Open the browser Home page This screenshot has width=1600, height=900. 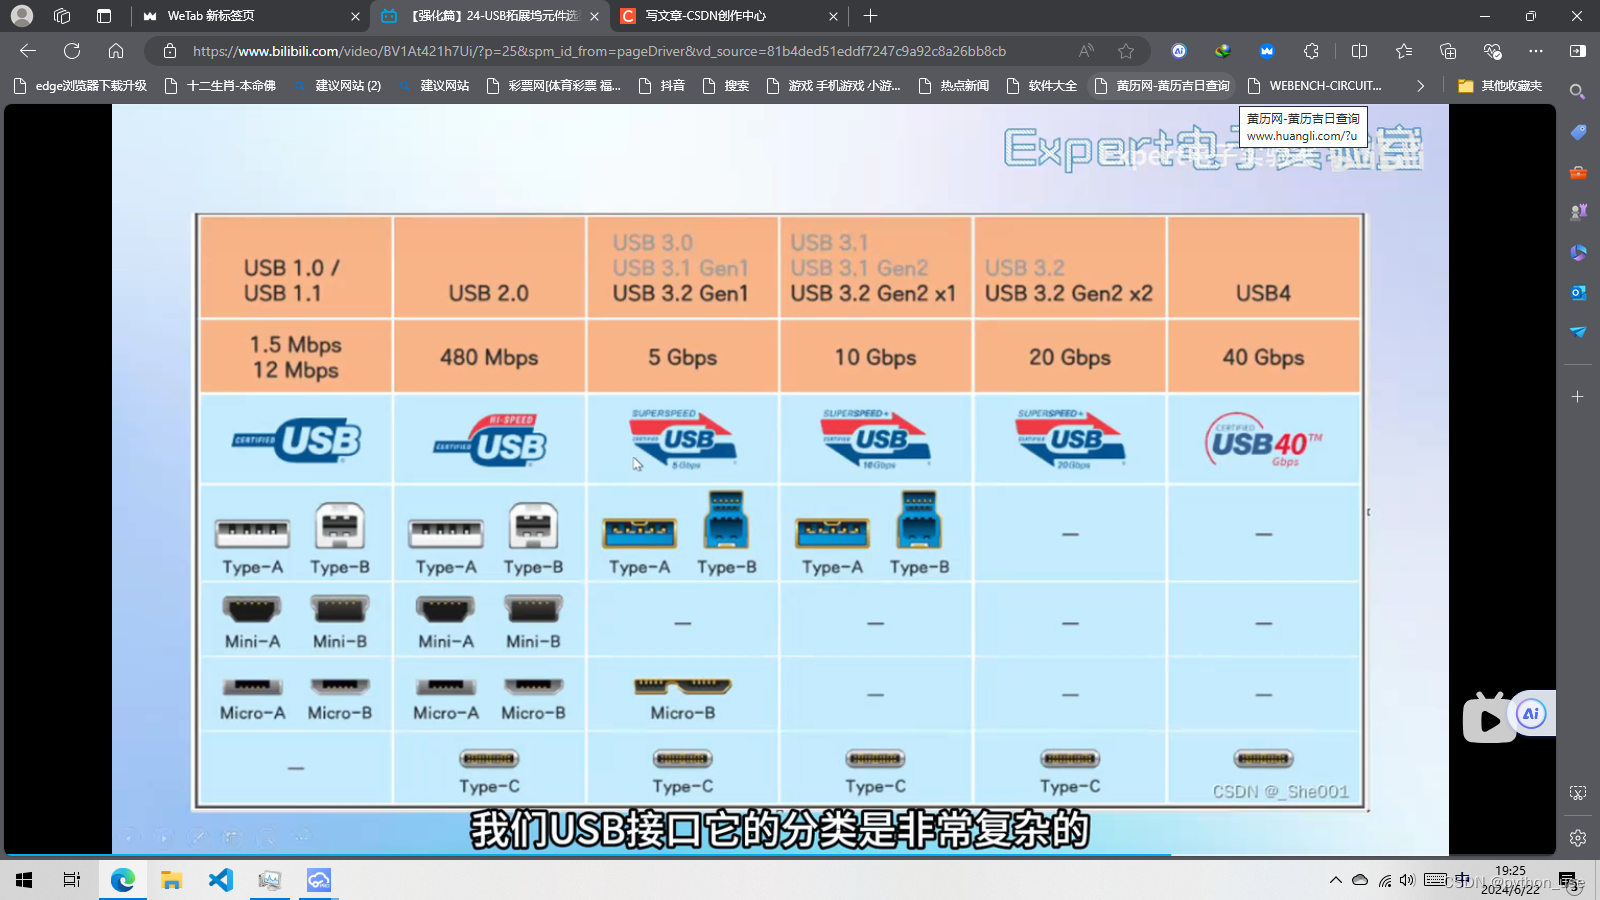pos(116,51)
